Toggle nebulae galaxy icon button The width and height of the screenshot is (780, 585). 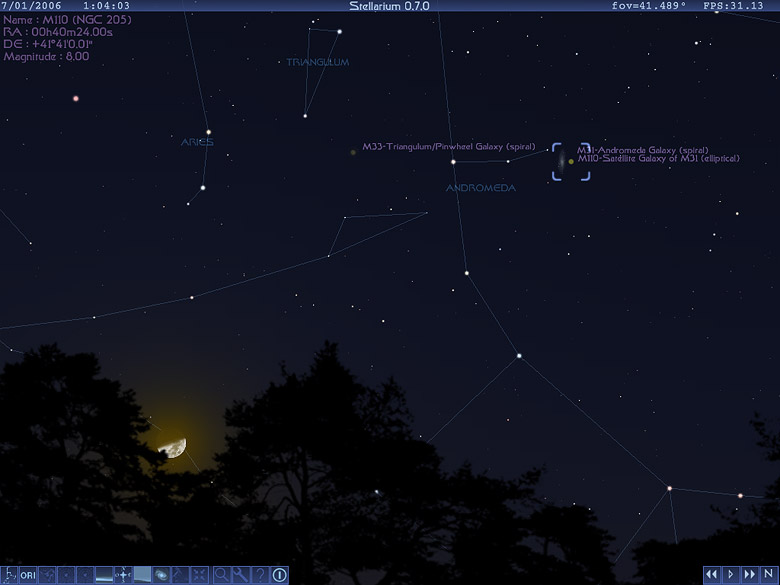click(x=161, y=575)
